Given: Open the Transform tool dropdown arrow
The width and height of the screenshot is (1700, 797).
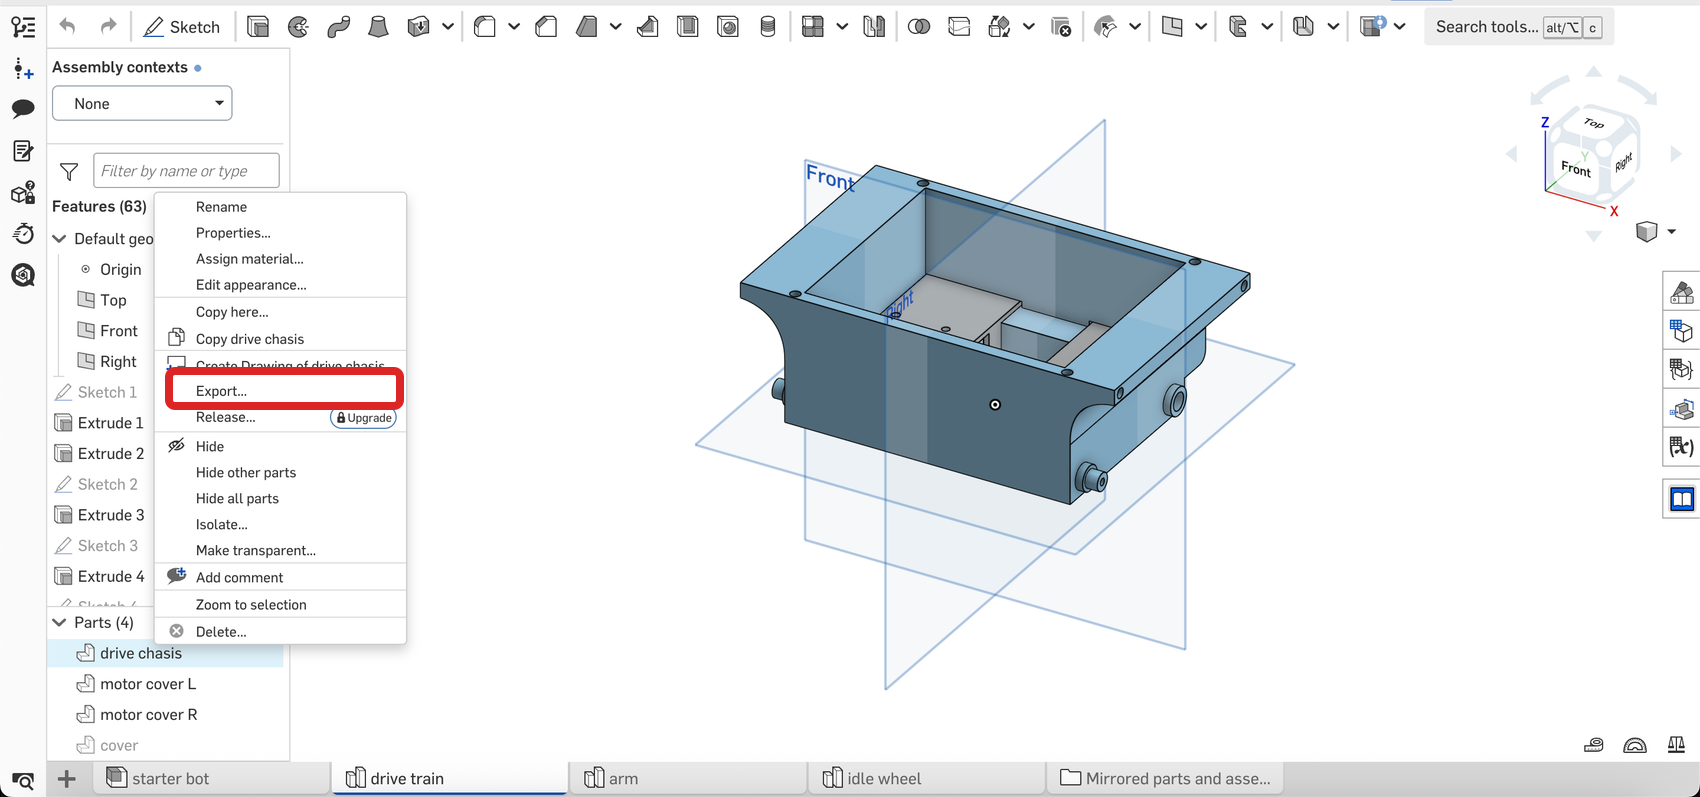Looking at the screenshot, I should pos(1028,27).
